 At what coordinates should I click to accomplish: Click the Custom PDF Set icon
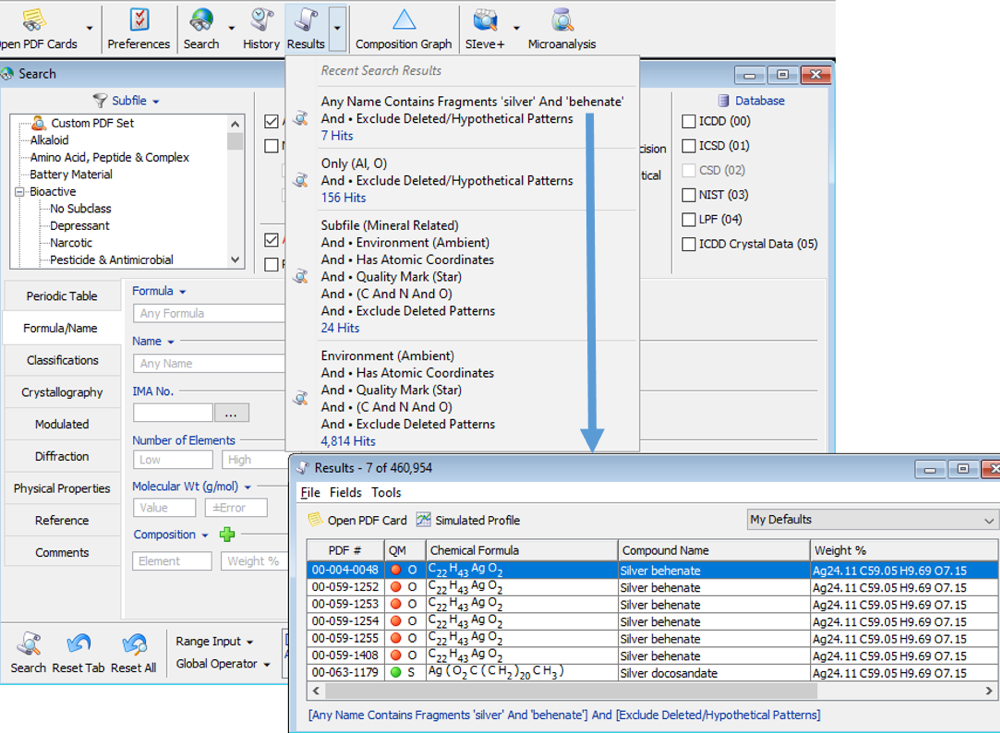click(x=40, y=122)
